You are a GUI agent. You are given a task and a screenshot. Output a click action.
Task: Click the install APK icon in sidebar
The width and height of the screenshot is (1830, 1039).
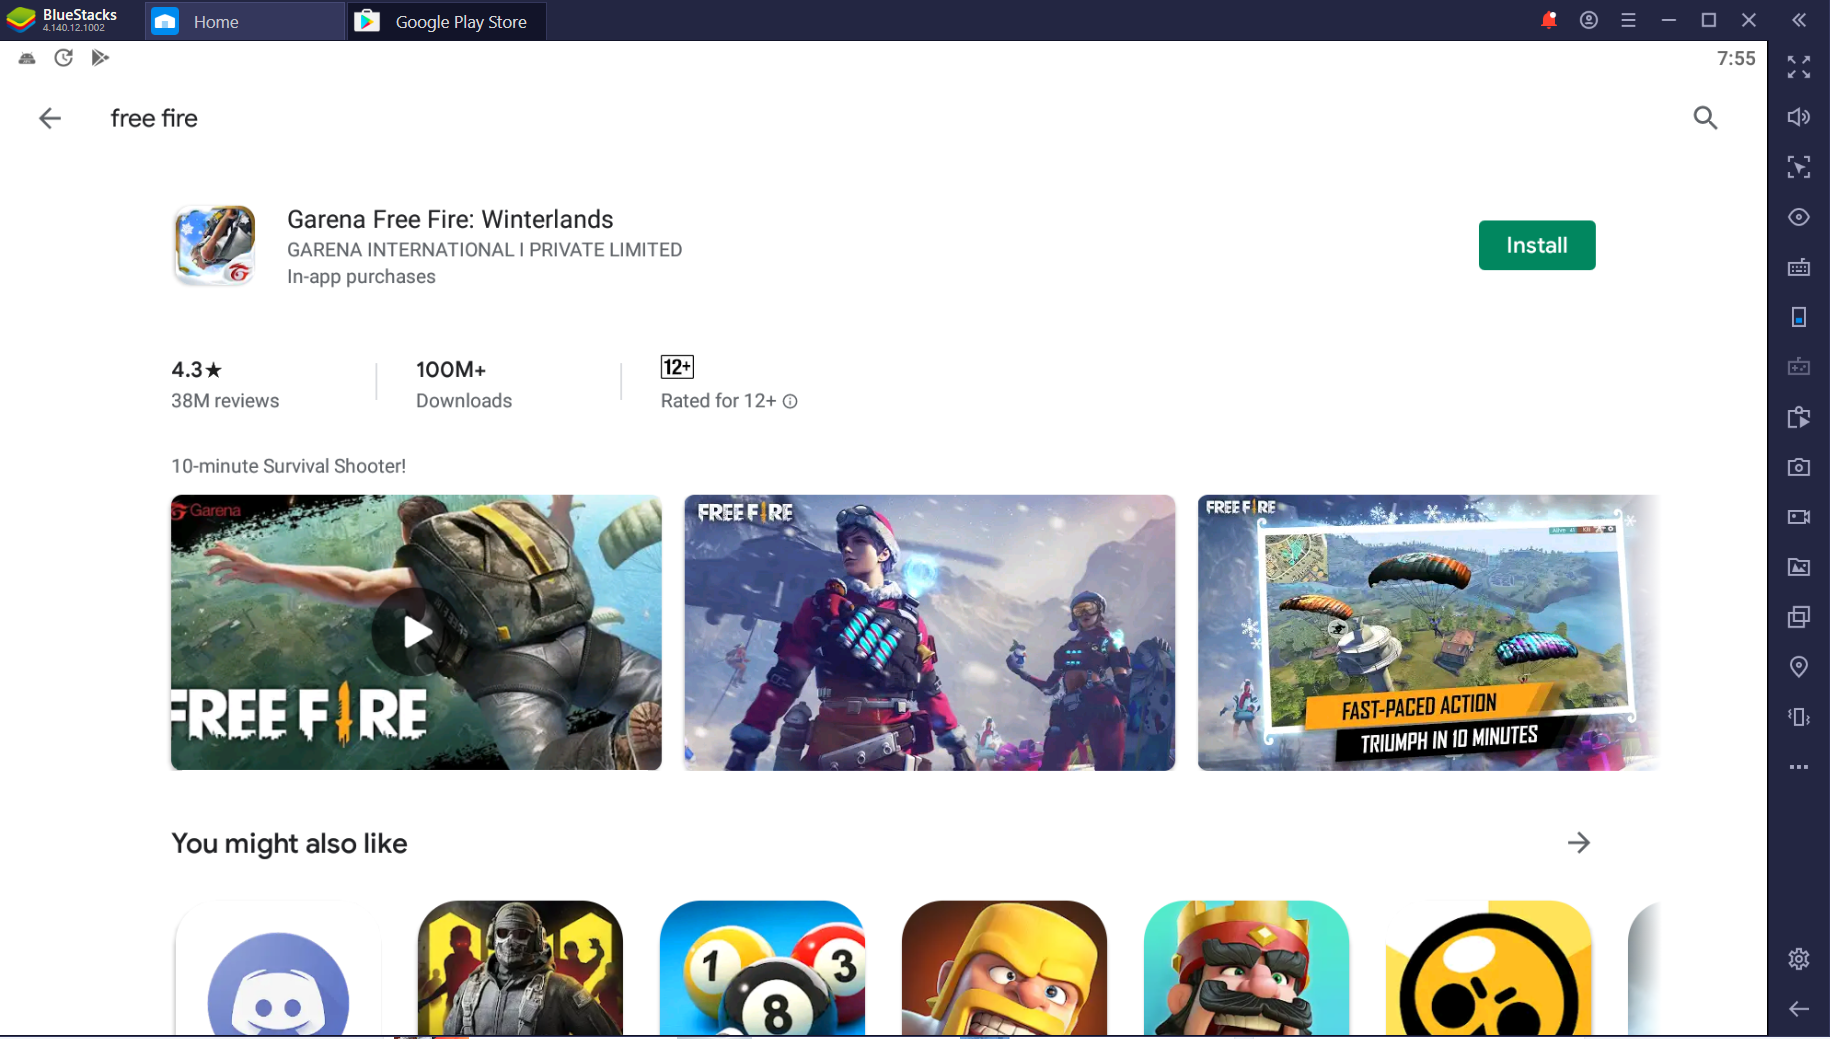click(x=1799, y=417)
